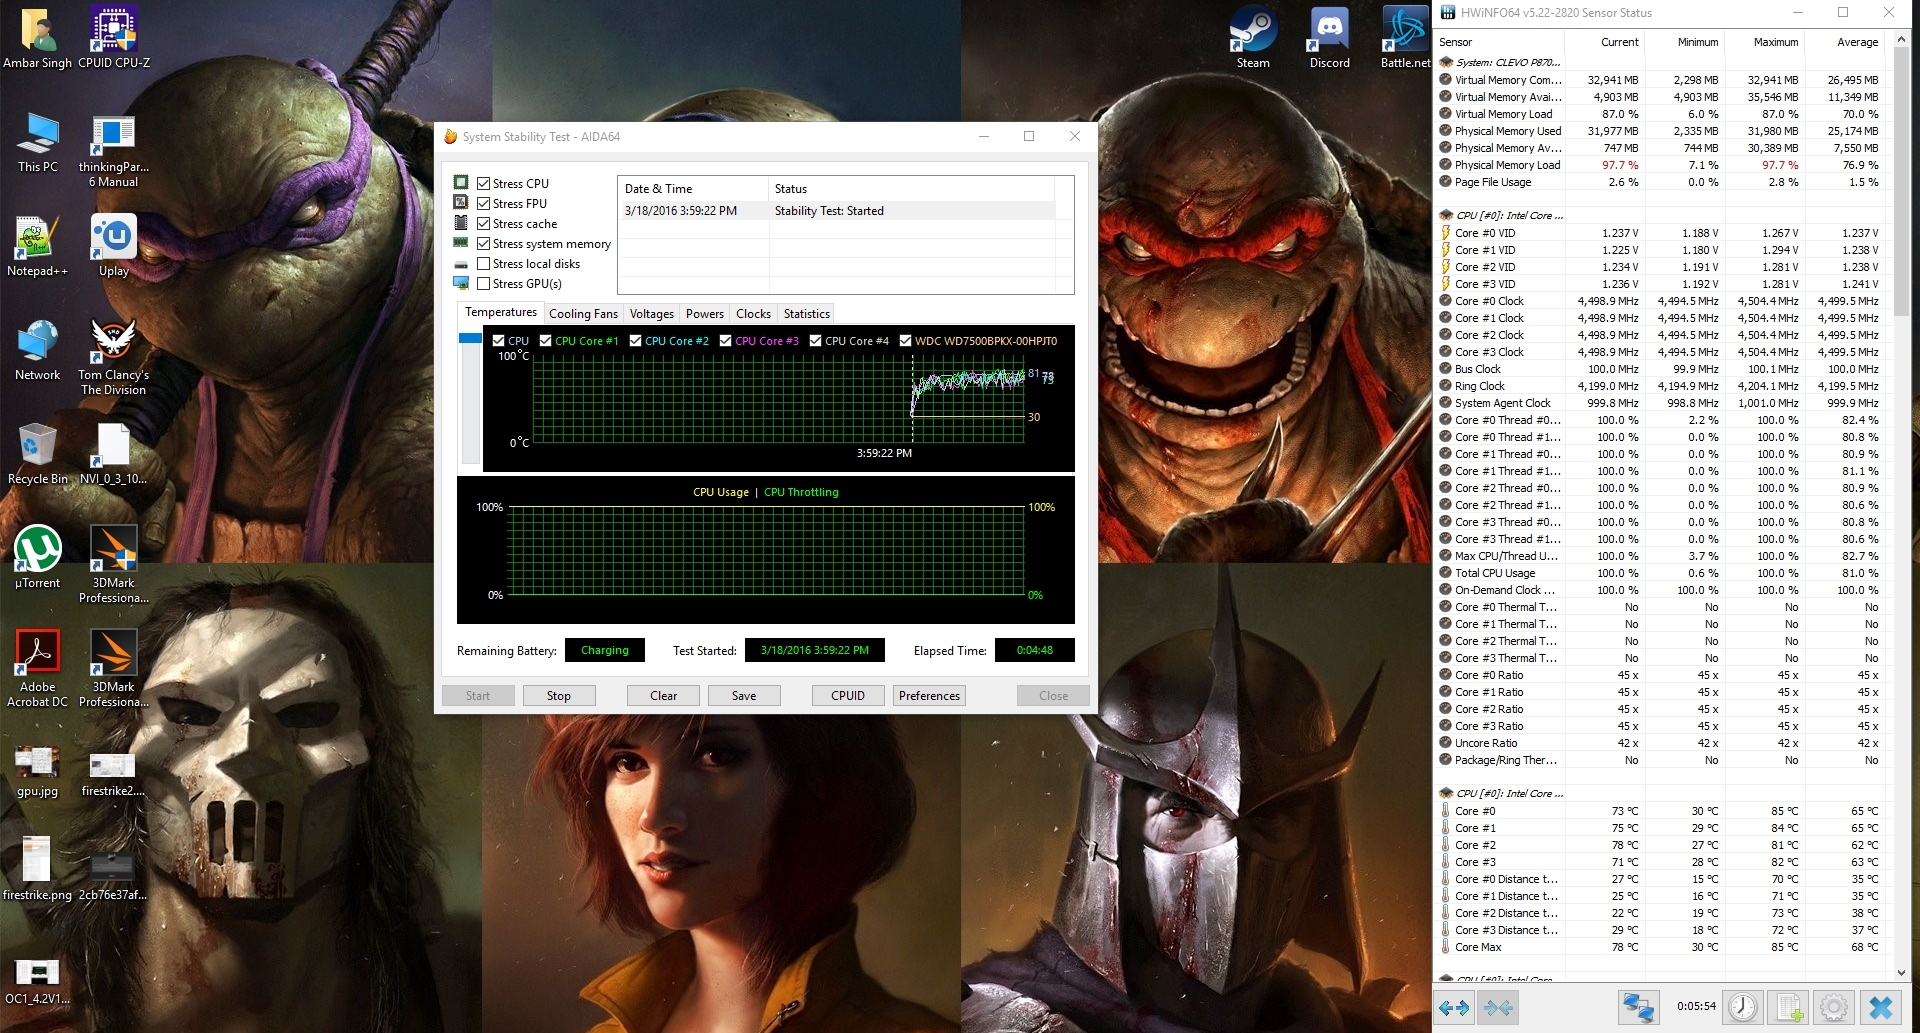Click the Clear button in AIDA64
Viewport: 1920px width, 1033px height.
click(663, 696)
